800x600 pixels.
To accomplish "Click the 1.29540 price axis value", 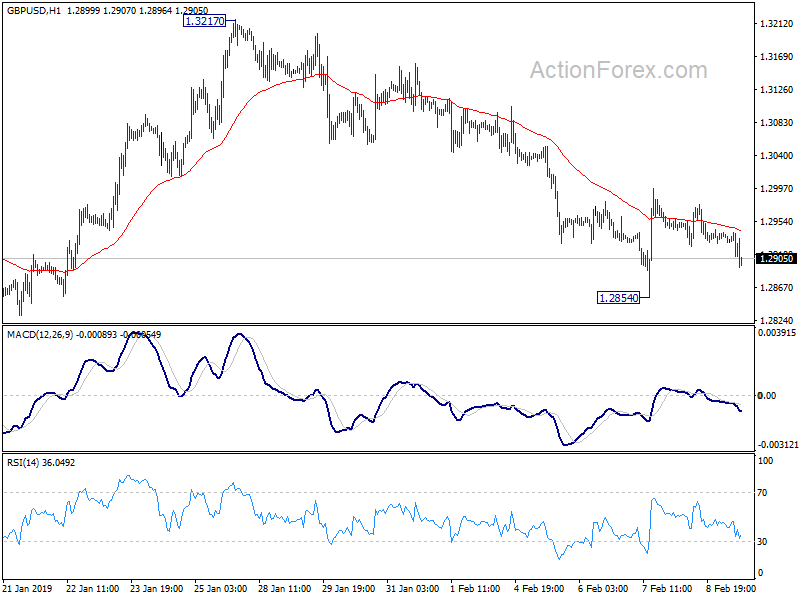I will [x=777, y=221].
